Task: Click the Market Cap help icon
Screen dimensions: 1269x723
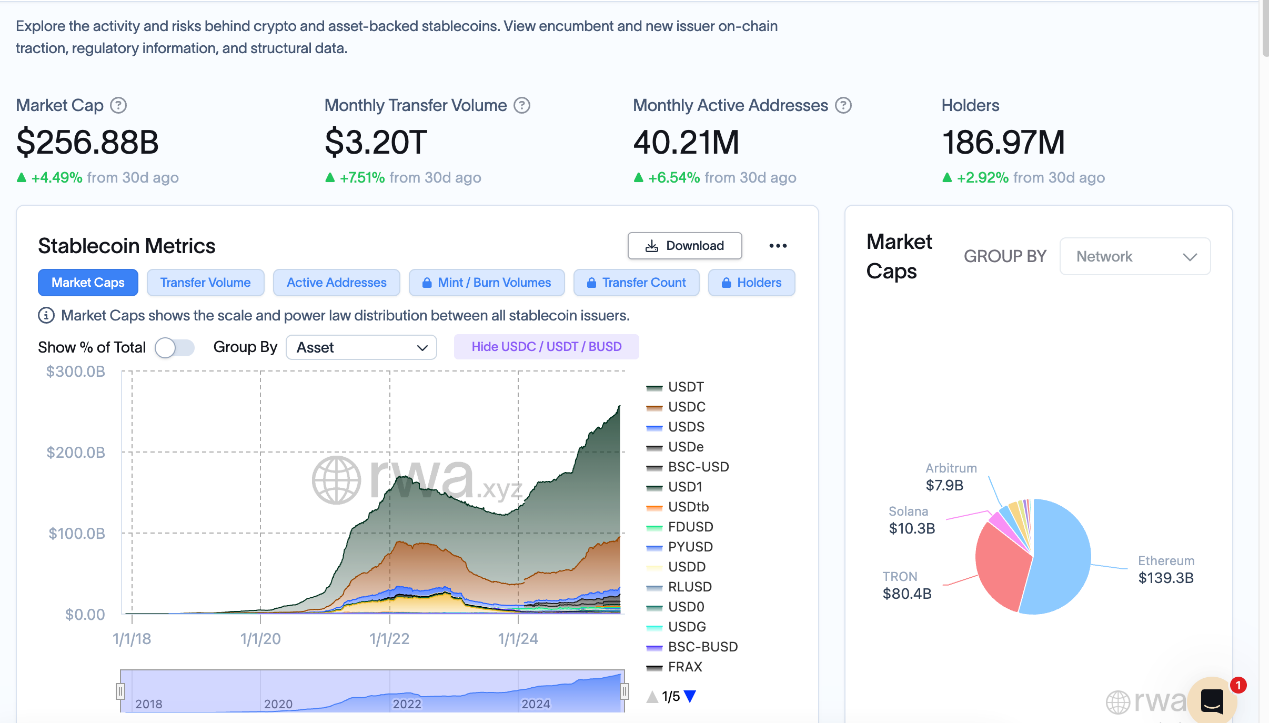Action: (118, 105)
